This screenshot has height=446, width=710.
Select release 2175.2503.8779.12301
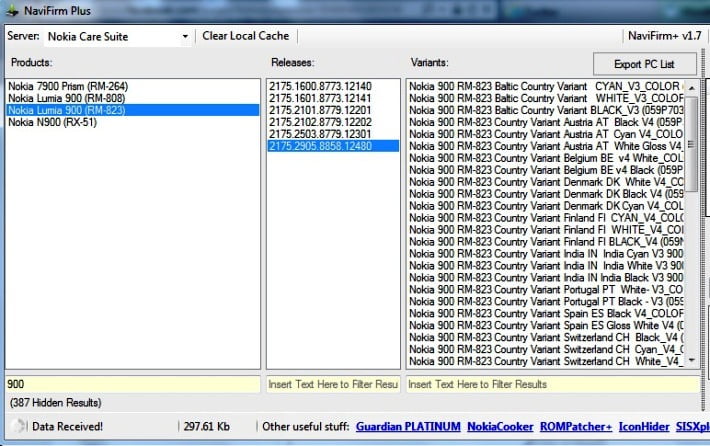(x=333, y=134)
